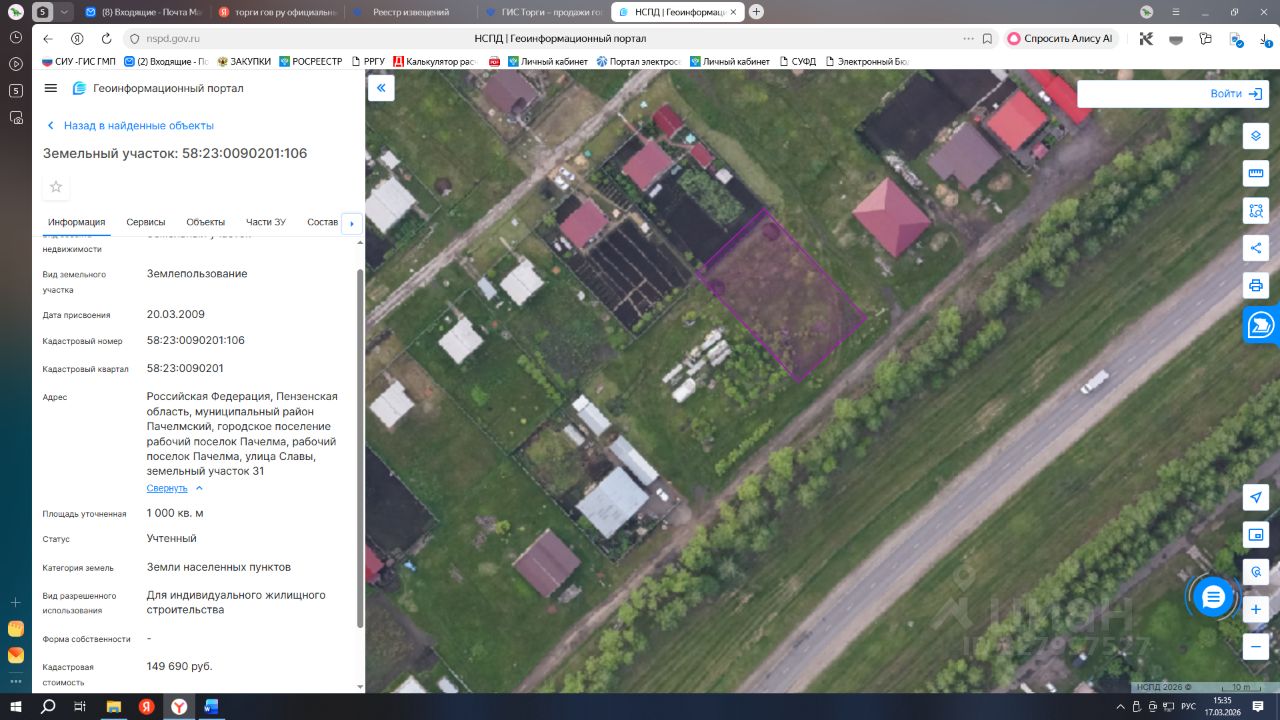Click the Земли населенных пунктов value
Screen dimensions: 1280x720
pyautogui.click(x=219, y=567)
